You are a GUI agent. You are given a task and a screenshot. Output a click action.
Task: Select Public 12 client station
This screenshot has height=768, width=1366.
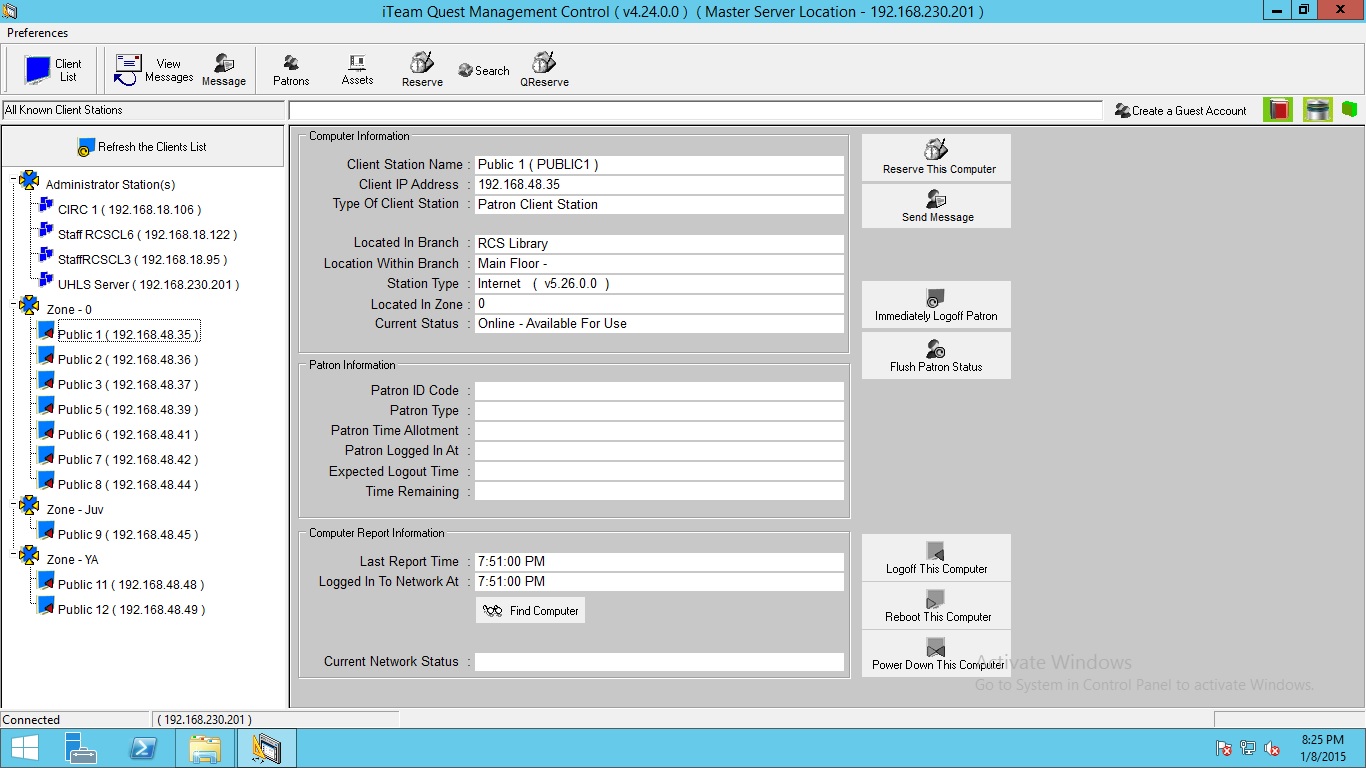coord(131,610)
